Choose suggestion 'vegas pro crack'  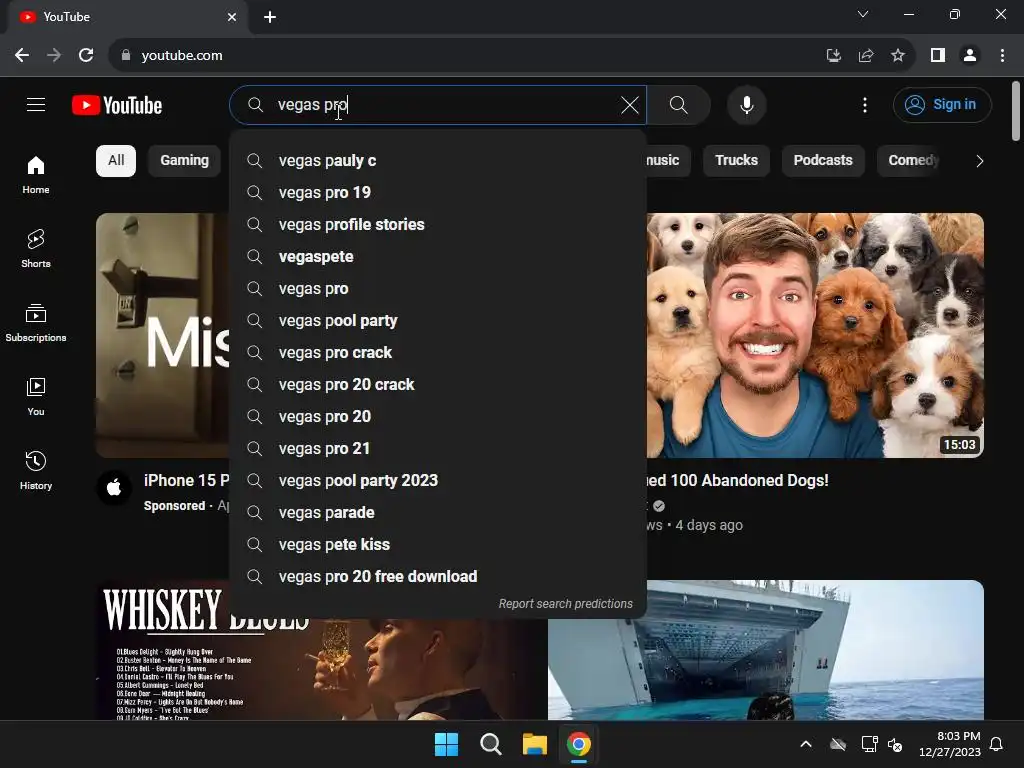coord(438,353)
